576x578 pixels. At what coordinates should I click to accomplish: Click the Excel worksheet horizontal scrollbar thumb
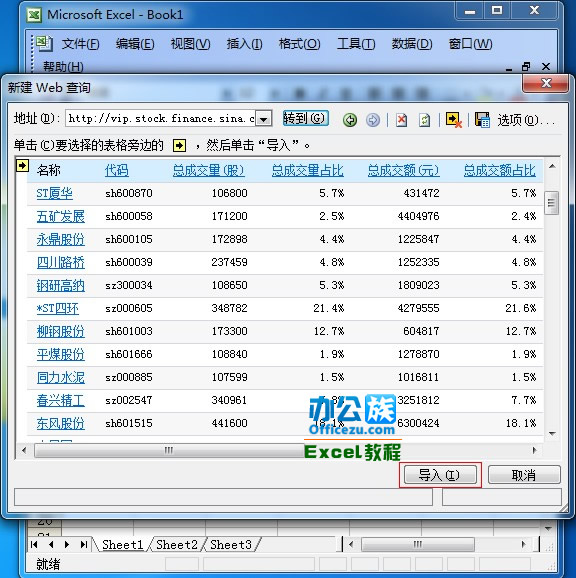(x=418, y=544)
